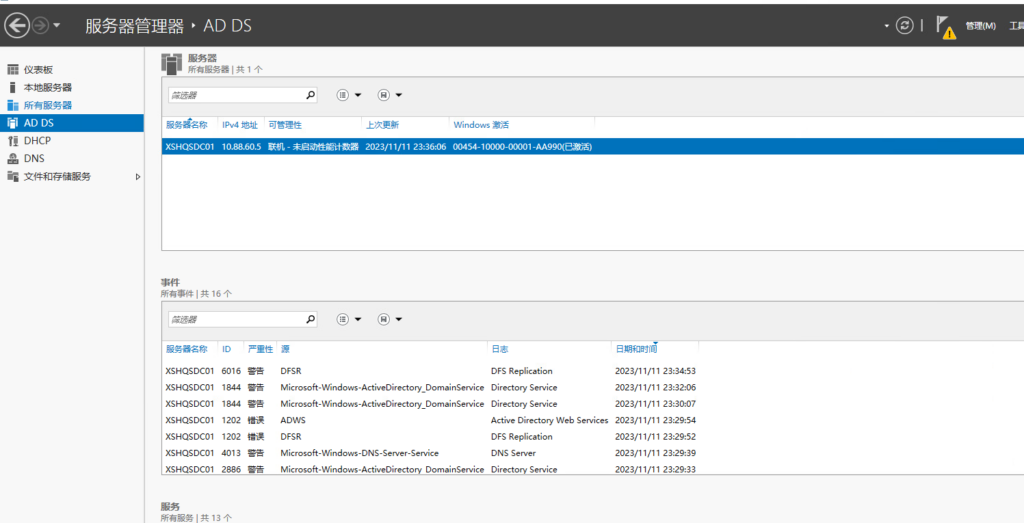The height and width of the screenshot is (523, 1024).
Task: Select AD DS in the sidebar
Action: [x=72, y=123]
